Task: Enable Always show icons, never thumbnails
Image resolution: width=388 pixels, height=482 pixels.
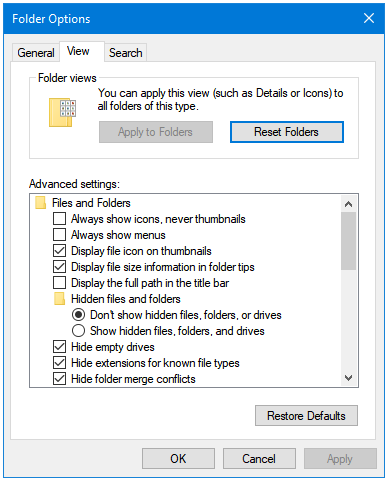Action: tap(59, 219)
